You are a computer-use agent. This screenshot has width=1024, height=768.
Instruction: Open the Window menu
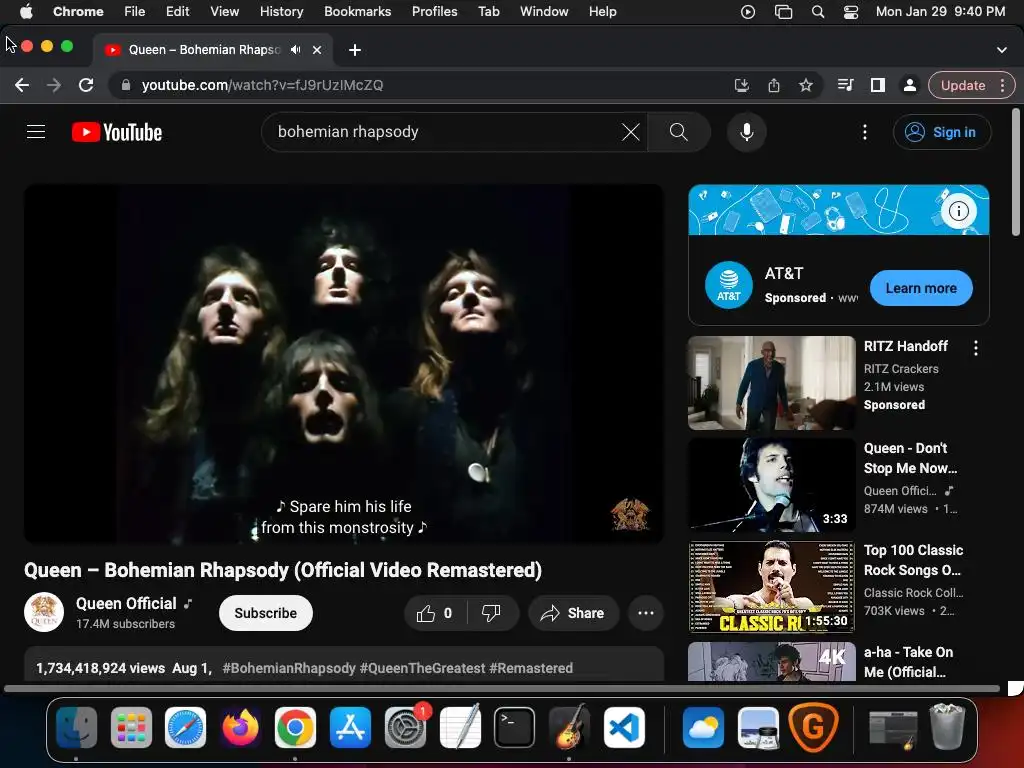[x=544, y=12]
